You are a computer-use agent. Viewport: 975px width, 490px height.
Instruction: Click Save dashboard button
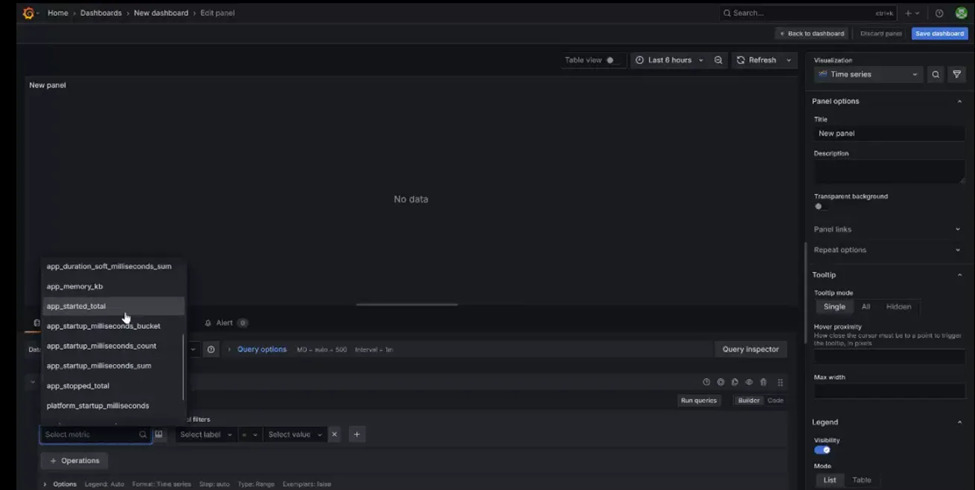click(940, 34)
